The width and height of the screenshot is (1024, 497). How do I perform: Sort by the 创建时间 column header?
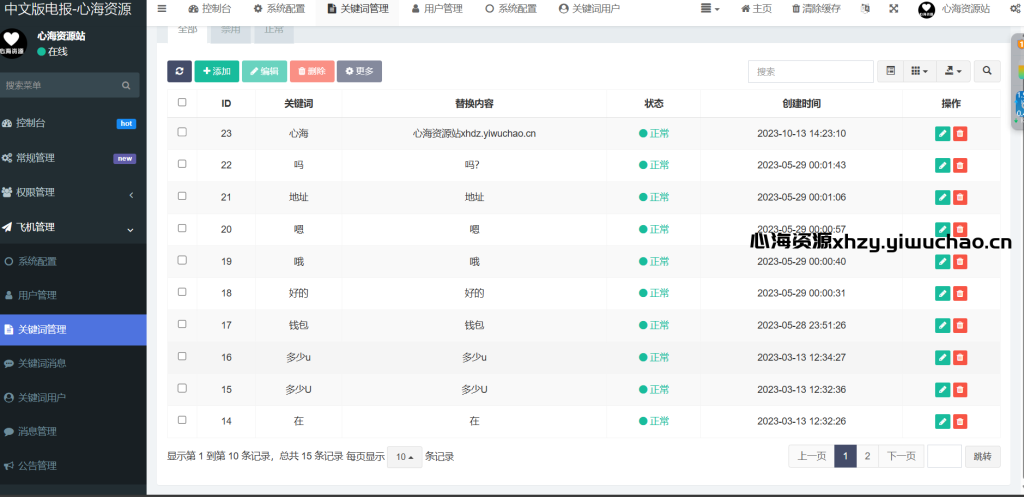coord(801,103)
